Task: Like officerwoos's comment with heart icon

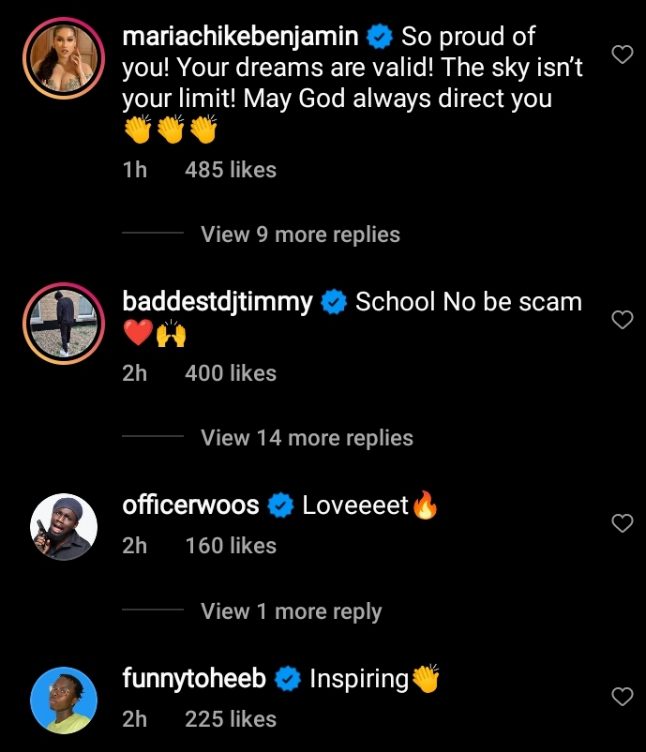Action: pos(622,523)
